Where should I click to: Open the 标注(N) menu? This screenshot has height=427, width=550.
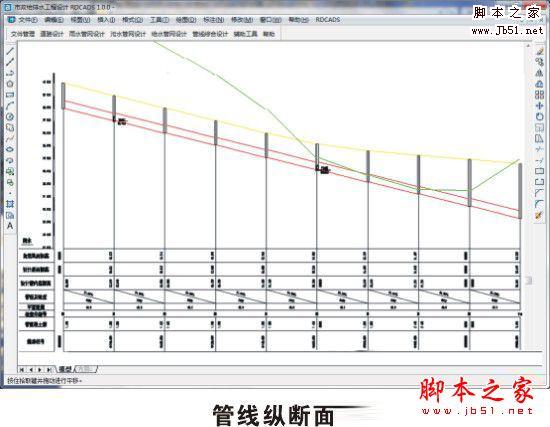(214, 20)
